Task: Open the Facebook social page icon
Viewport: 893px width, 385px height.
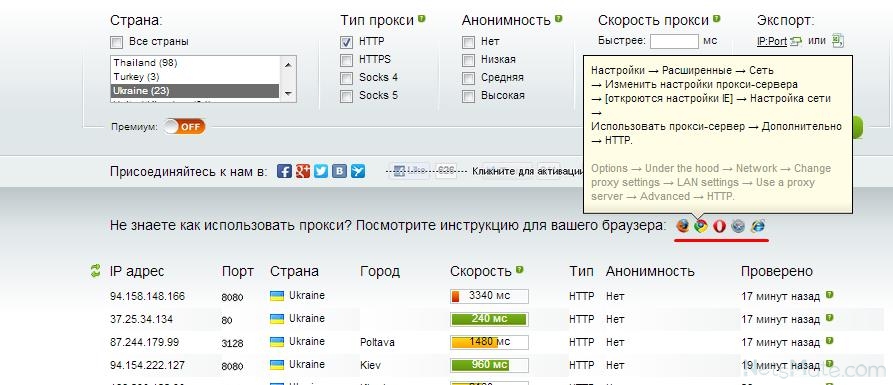Action: 284,171
